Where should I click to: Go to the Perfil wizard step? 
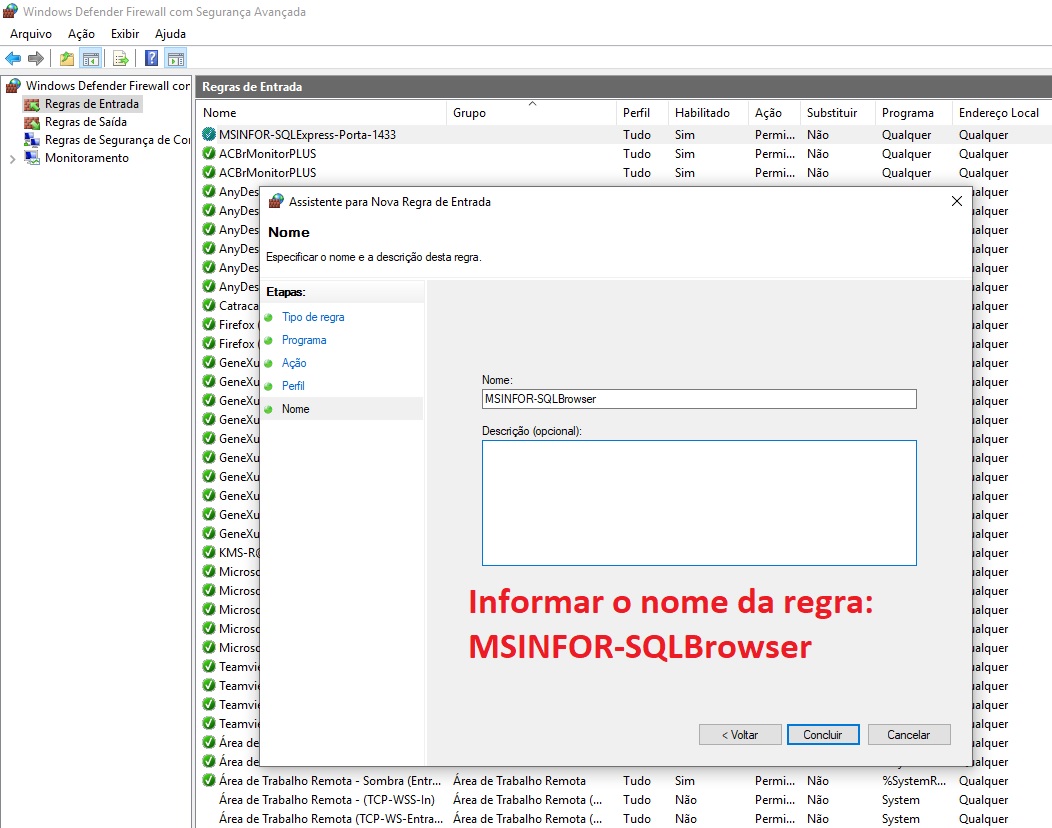[x=293, y=385]
